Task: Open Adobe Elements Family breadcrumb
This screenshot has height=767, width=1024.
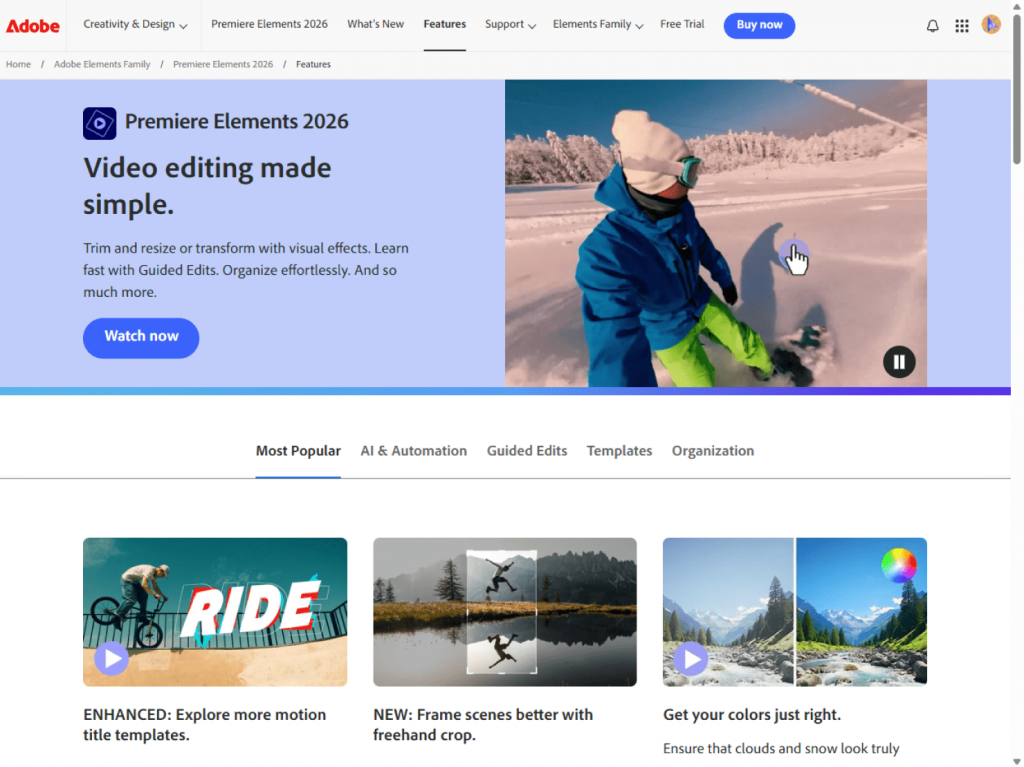Action: [x=102, y=64]
